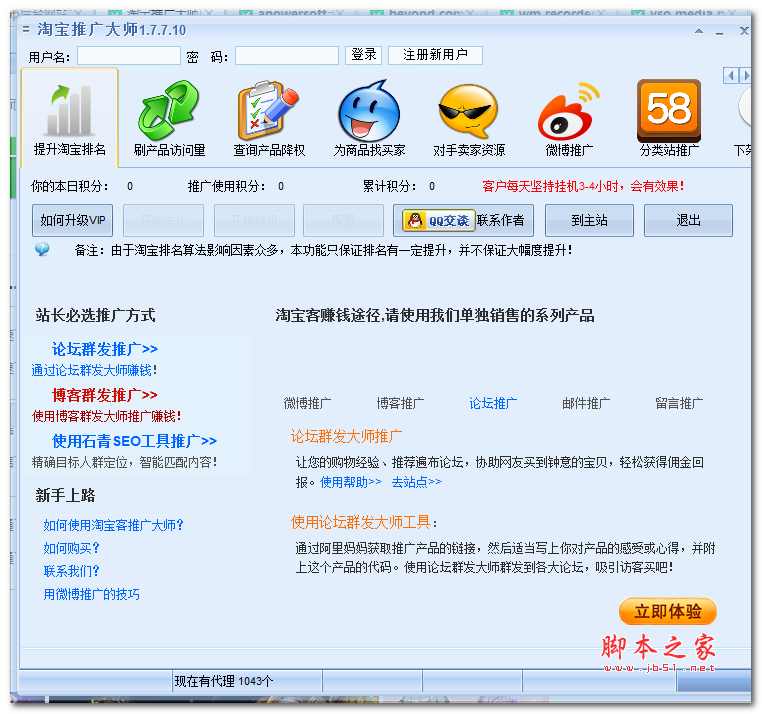
Task: Click the 累计积分 label
Action: pos(389,186)
